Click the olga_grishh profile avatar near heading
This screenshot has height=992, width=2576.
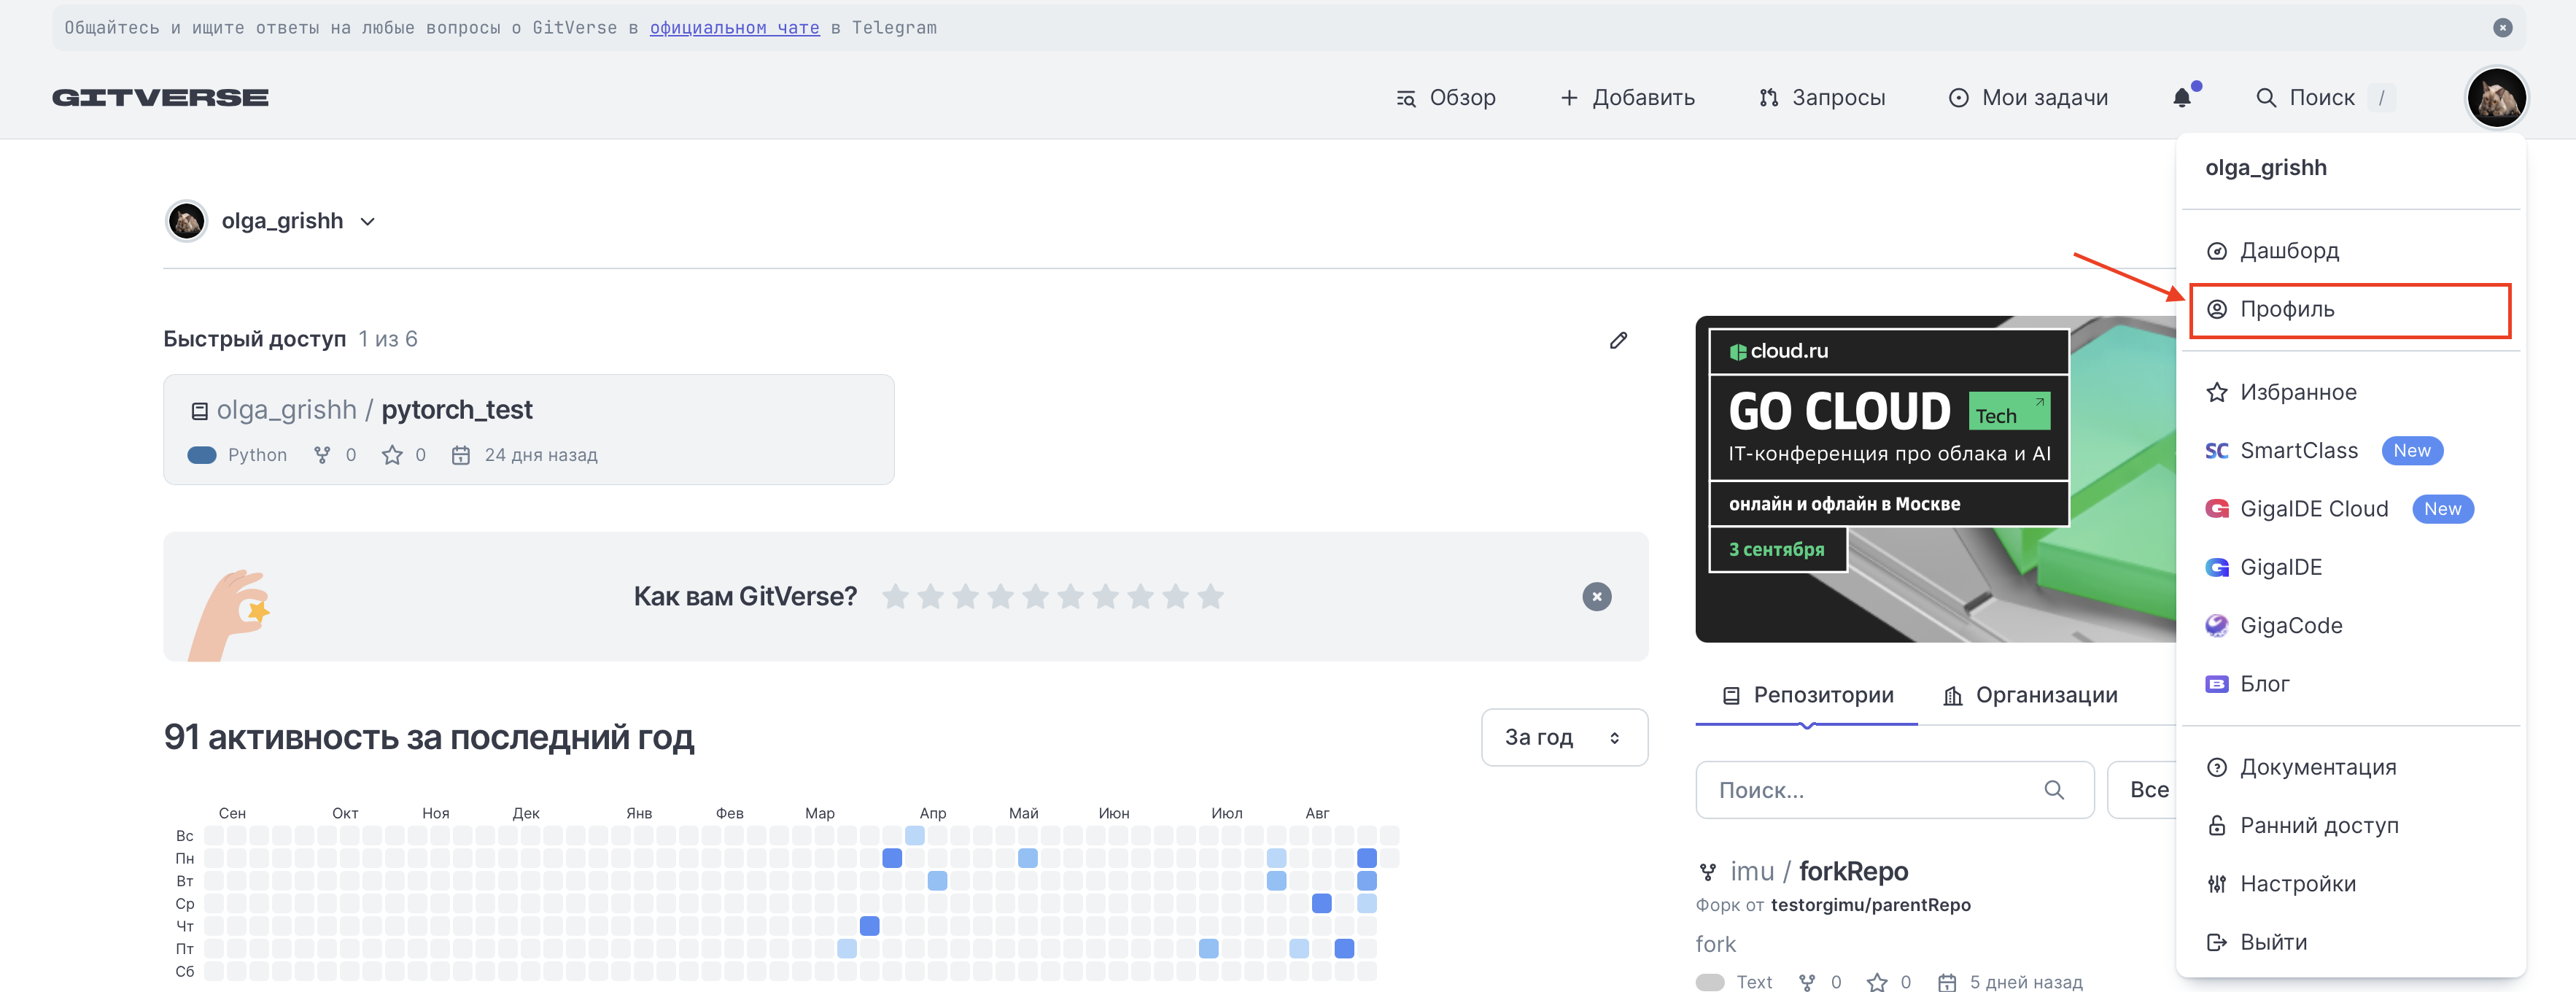(x=186, y=221)
